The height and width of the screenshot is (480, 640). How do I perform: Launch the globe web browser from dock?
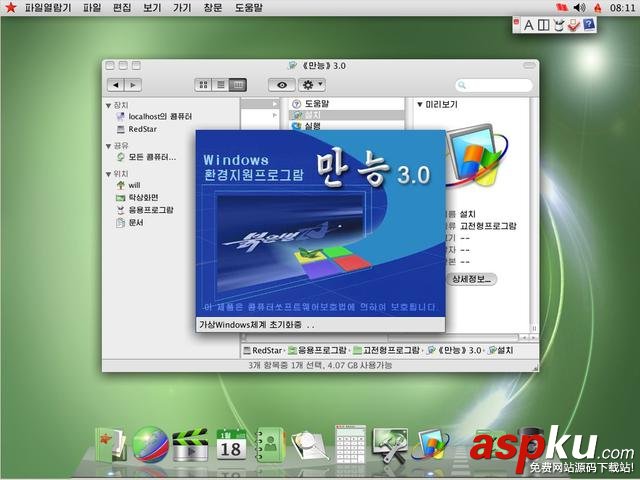click(x=151, y=444)
